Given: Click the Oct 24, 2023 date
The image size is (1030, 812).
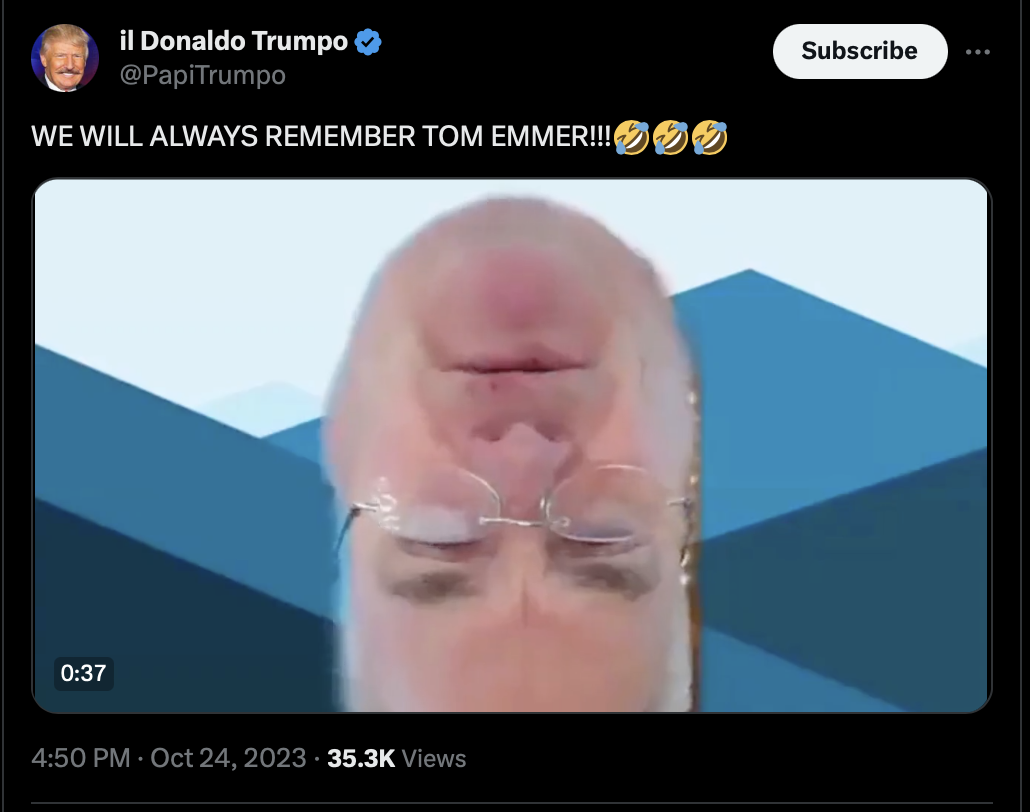Looking at the screenshot, I should 228,758.
